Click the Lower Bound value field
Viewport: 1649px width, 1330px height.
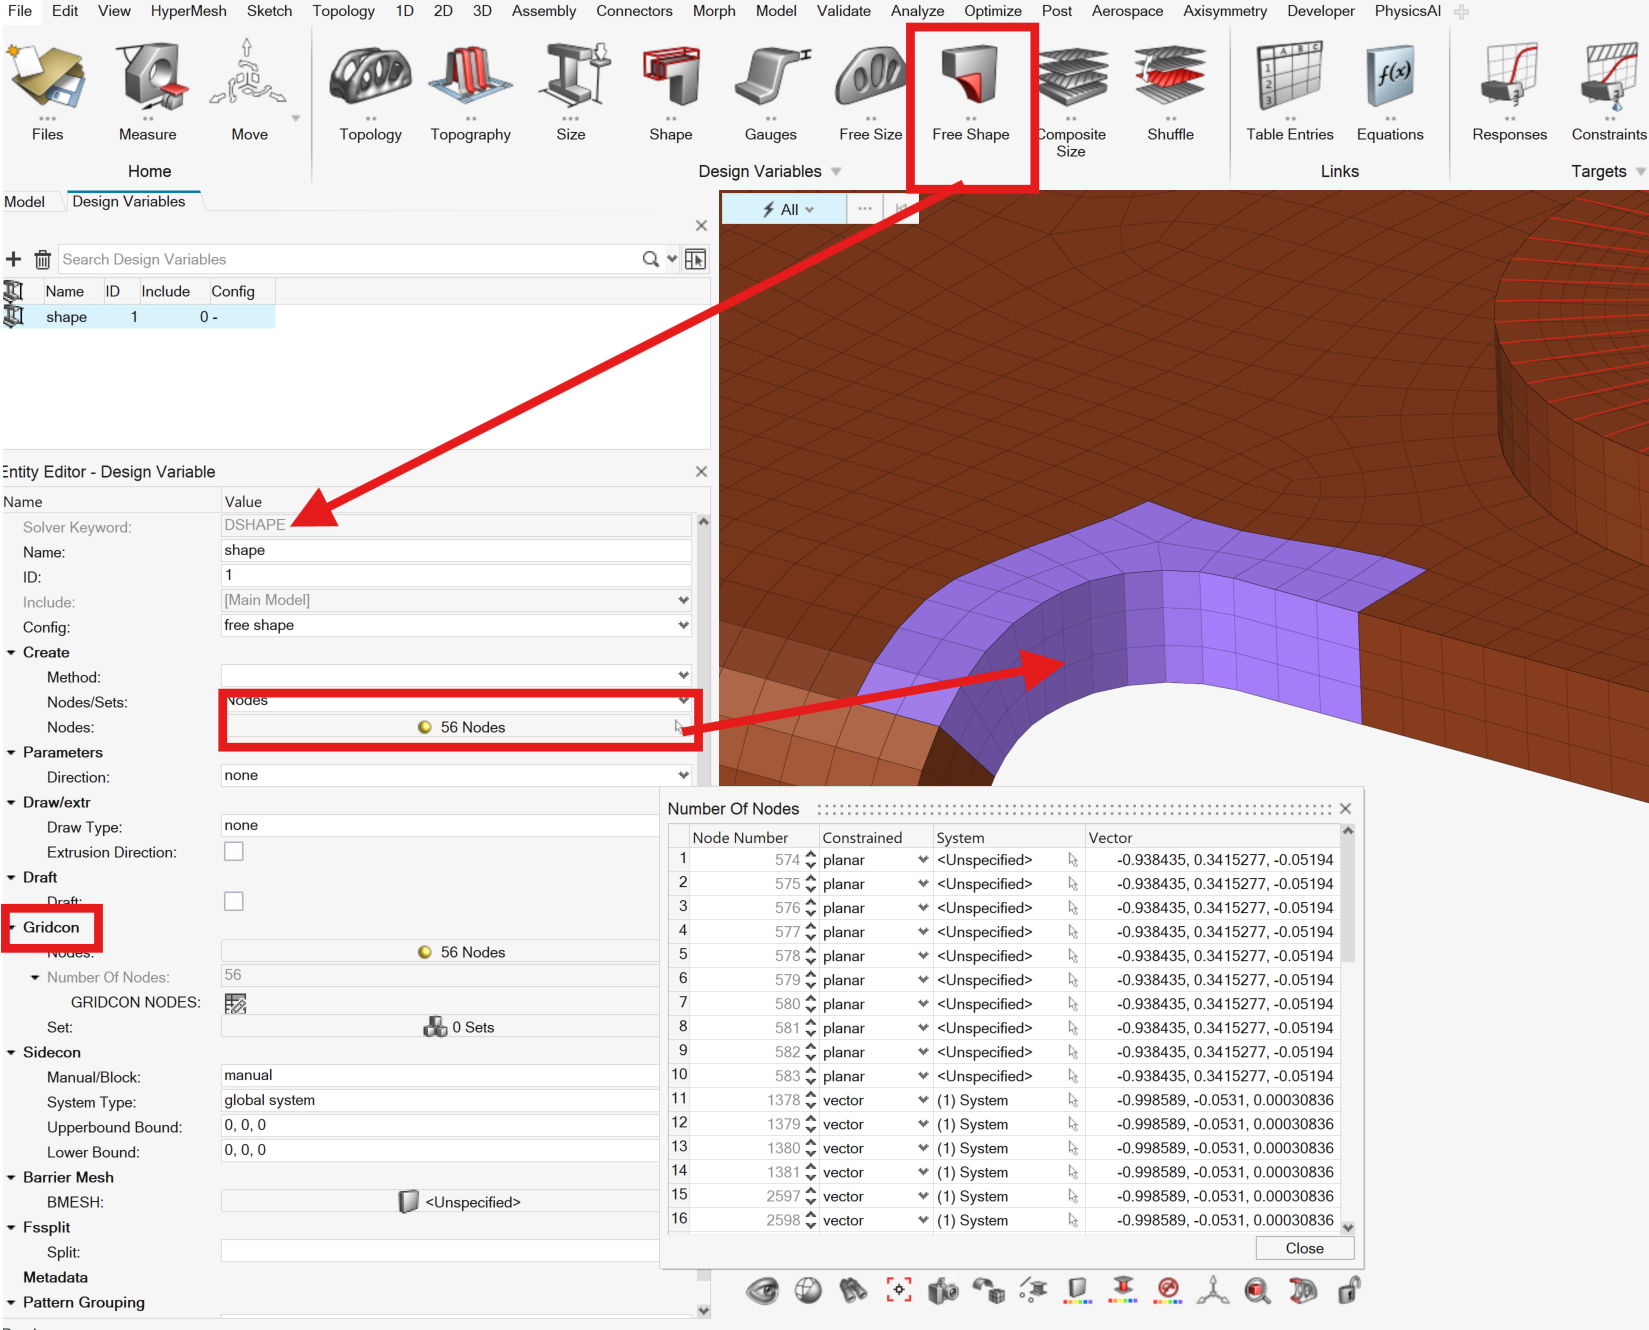pyautogui.click(x=440, y=1151)
